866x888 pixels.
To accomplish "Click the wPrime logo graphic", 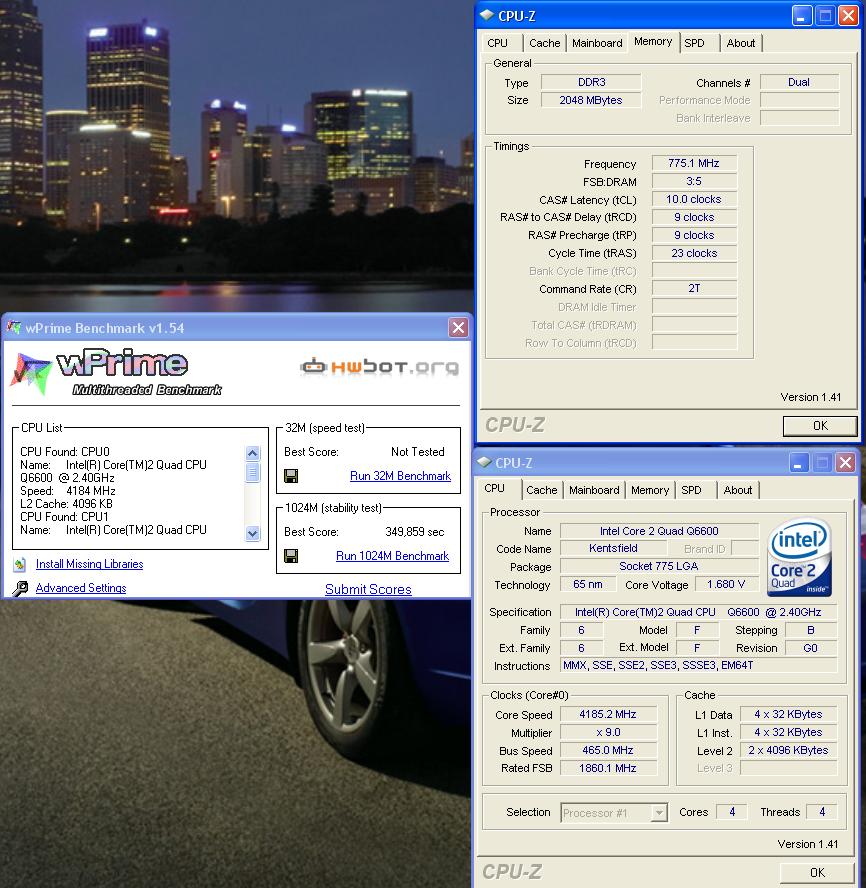I will coord(116,373).
